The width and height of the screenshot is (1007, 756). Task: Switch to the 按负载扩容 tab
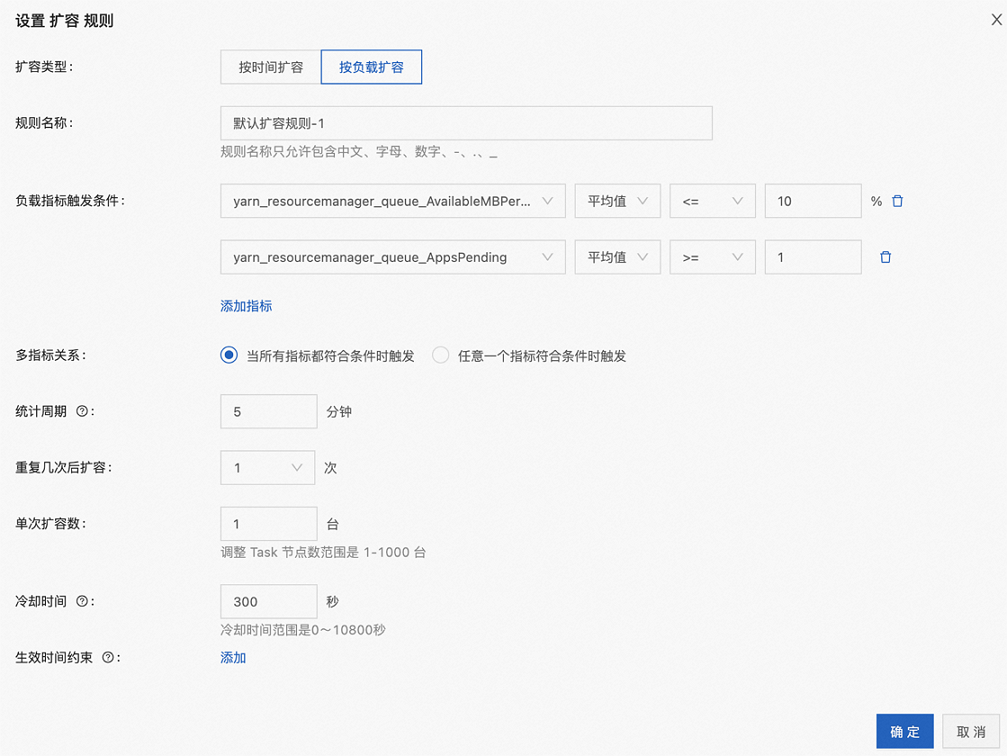(371, 67)
